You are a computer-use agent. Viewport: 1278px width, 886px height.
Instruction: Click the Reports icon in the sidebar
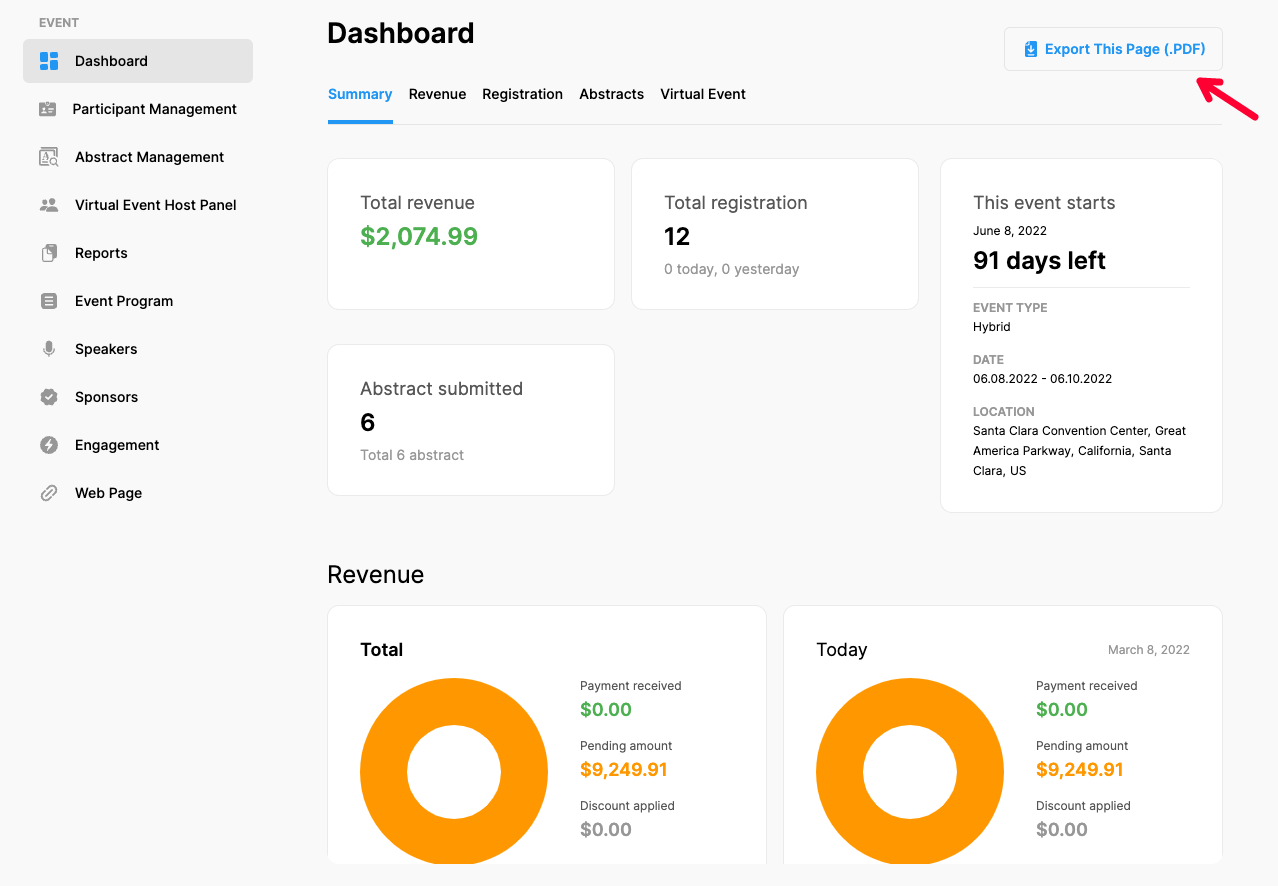pyautogui.click(x=48, y=252)
